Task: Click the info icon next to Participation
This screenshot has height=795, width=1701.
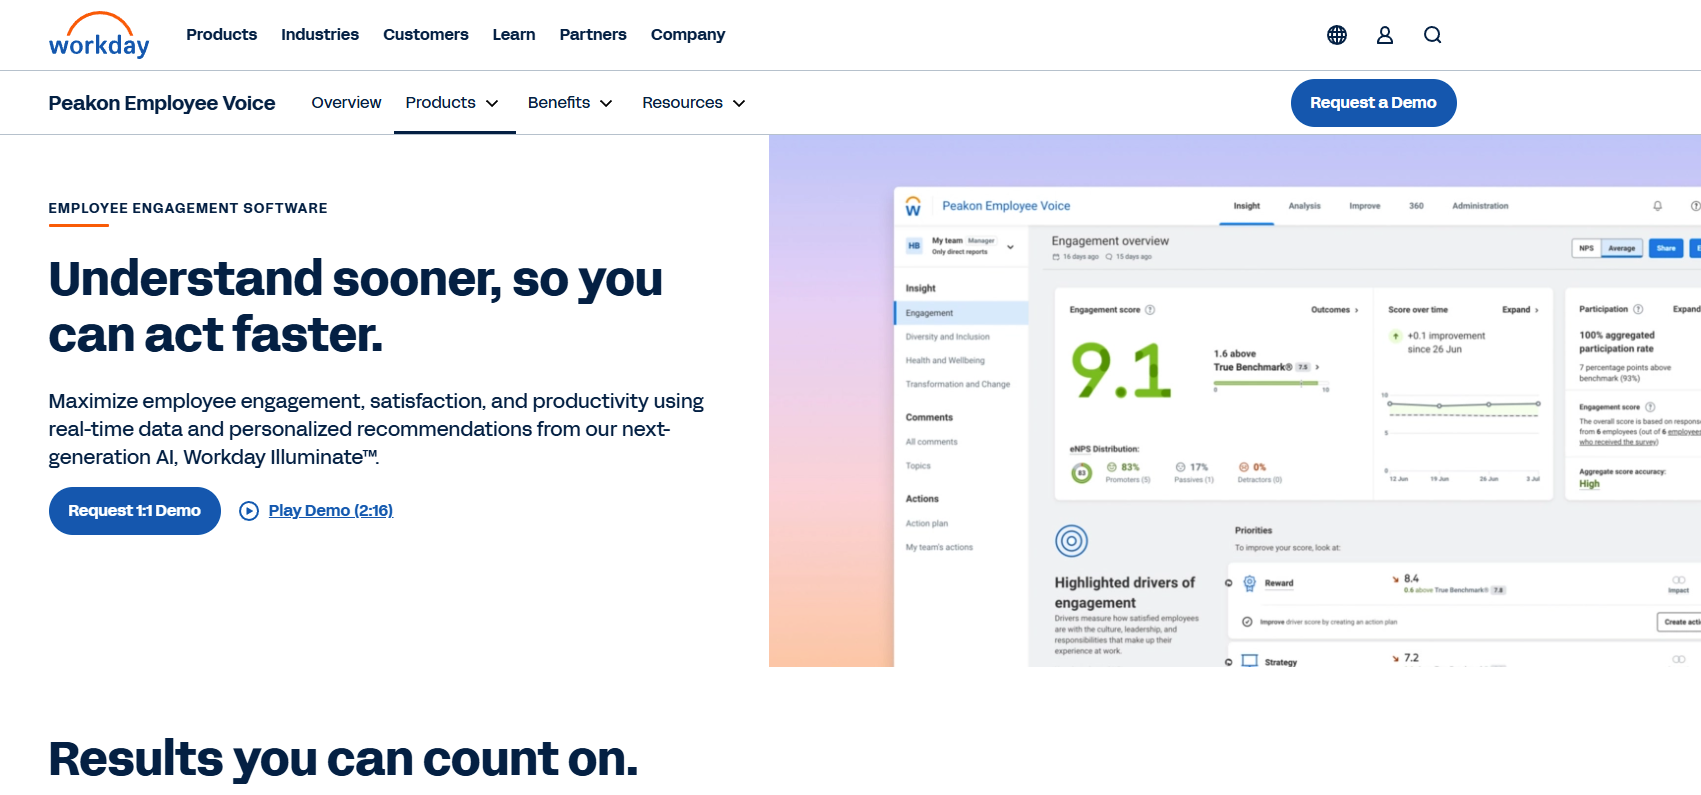Action: point(1638,309)
